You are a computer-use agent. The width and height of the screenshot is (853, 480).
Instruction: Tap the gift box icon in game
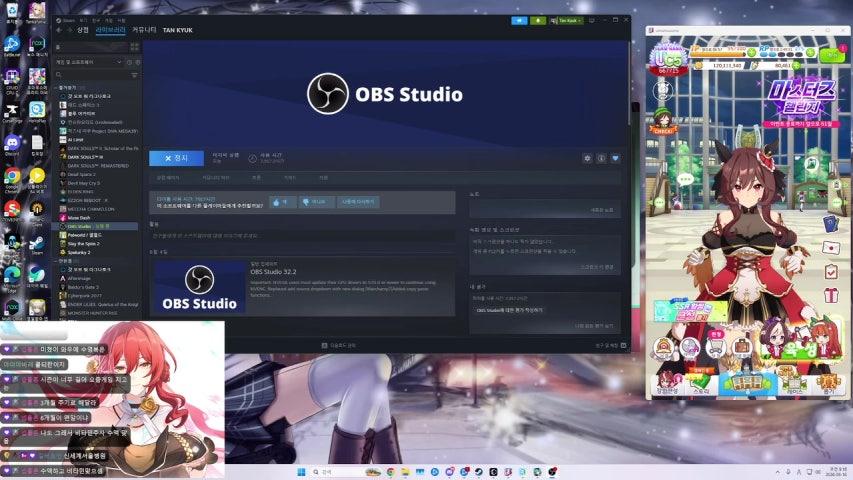pyautogui.click(x=831, y=296)
